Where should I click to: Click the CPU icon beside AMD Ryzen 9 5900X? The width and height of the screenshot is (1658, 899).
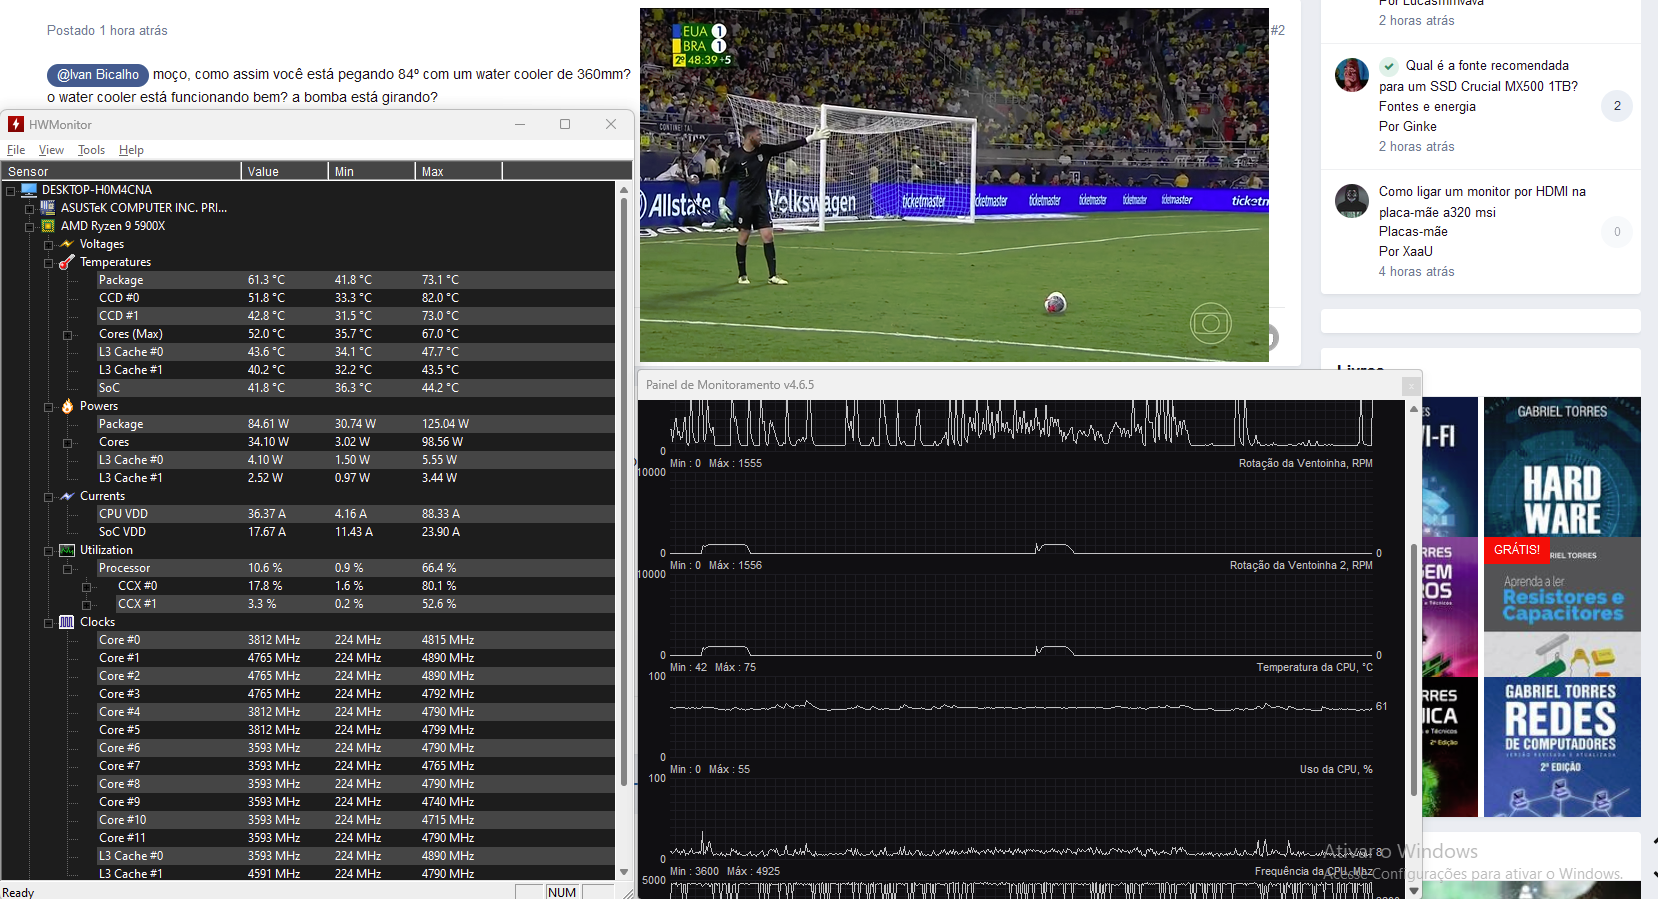48,225
